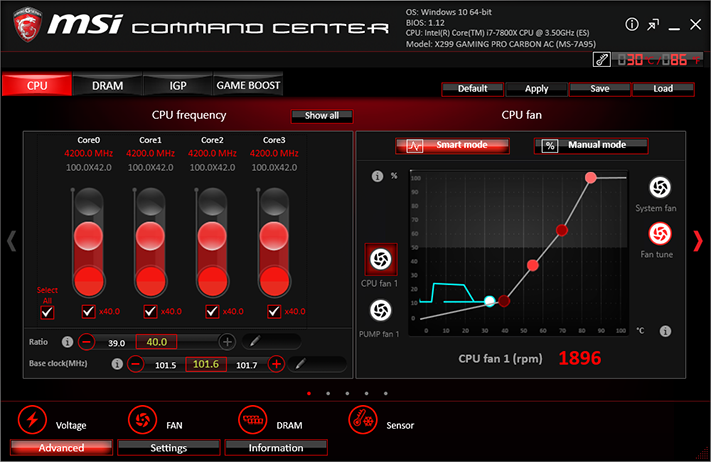Viewport: 711px width, 462px height.
Task: Switch to the DRAM tab
Action: point(107,85)
